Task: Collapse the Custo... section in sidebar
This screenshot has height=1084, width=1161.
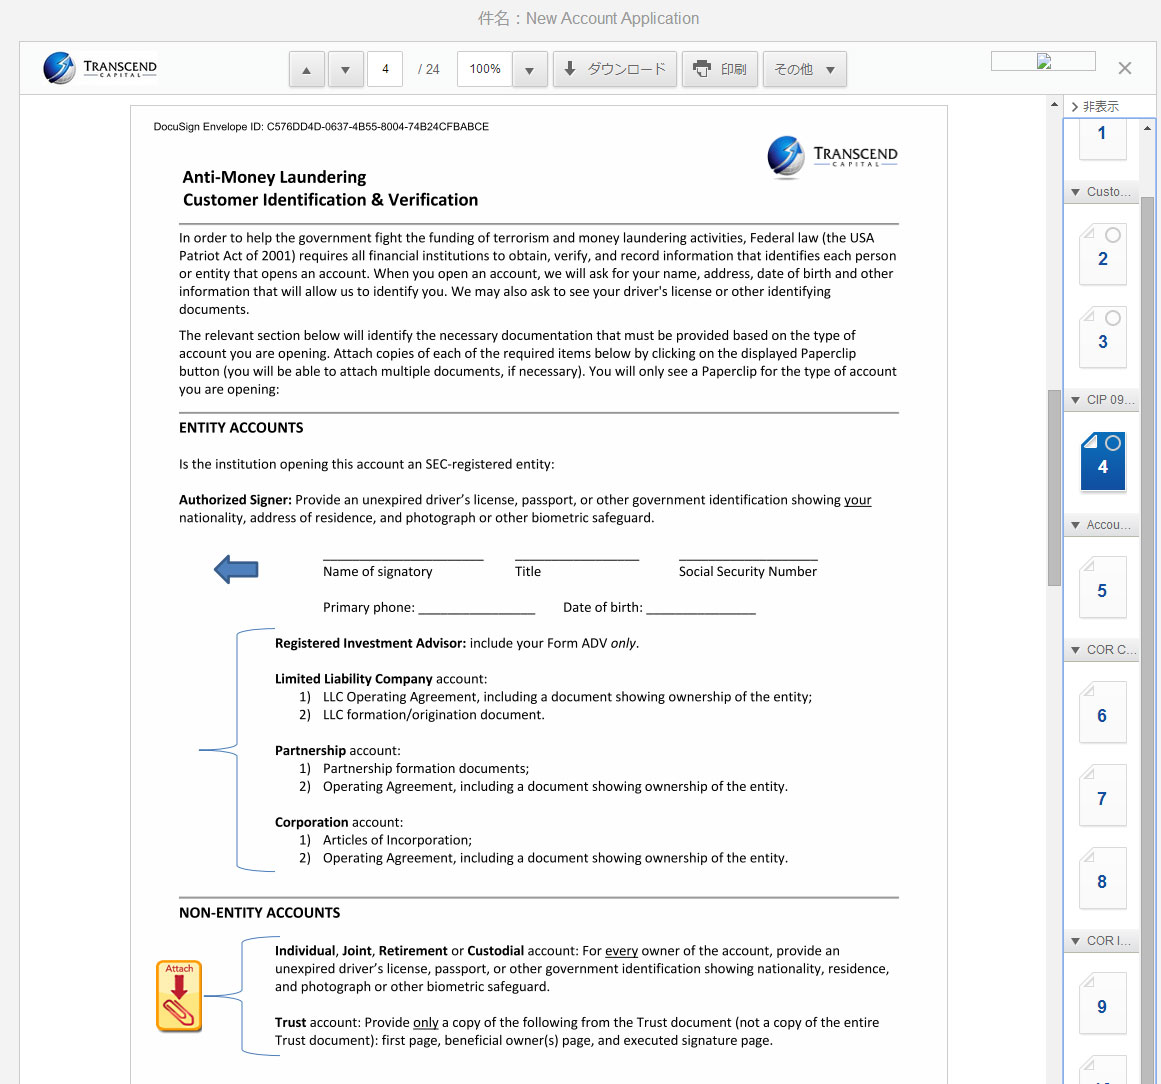Action: (1102, 192)
